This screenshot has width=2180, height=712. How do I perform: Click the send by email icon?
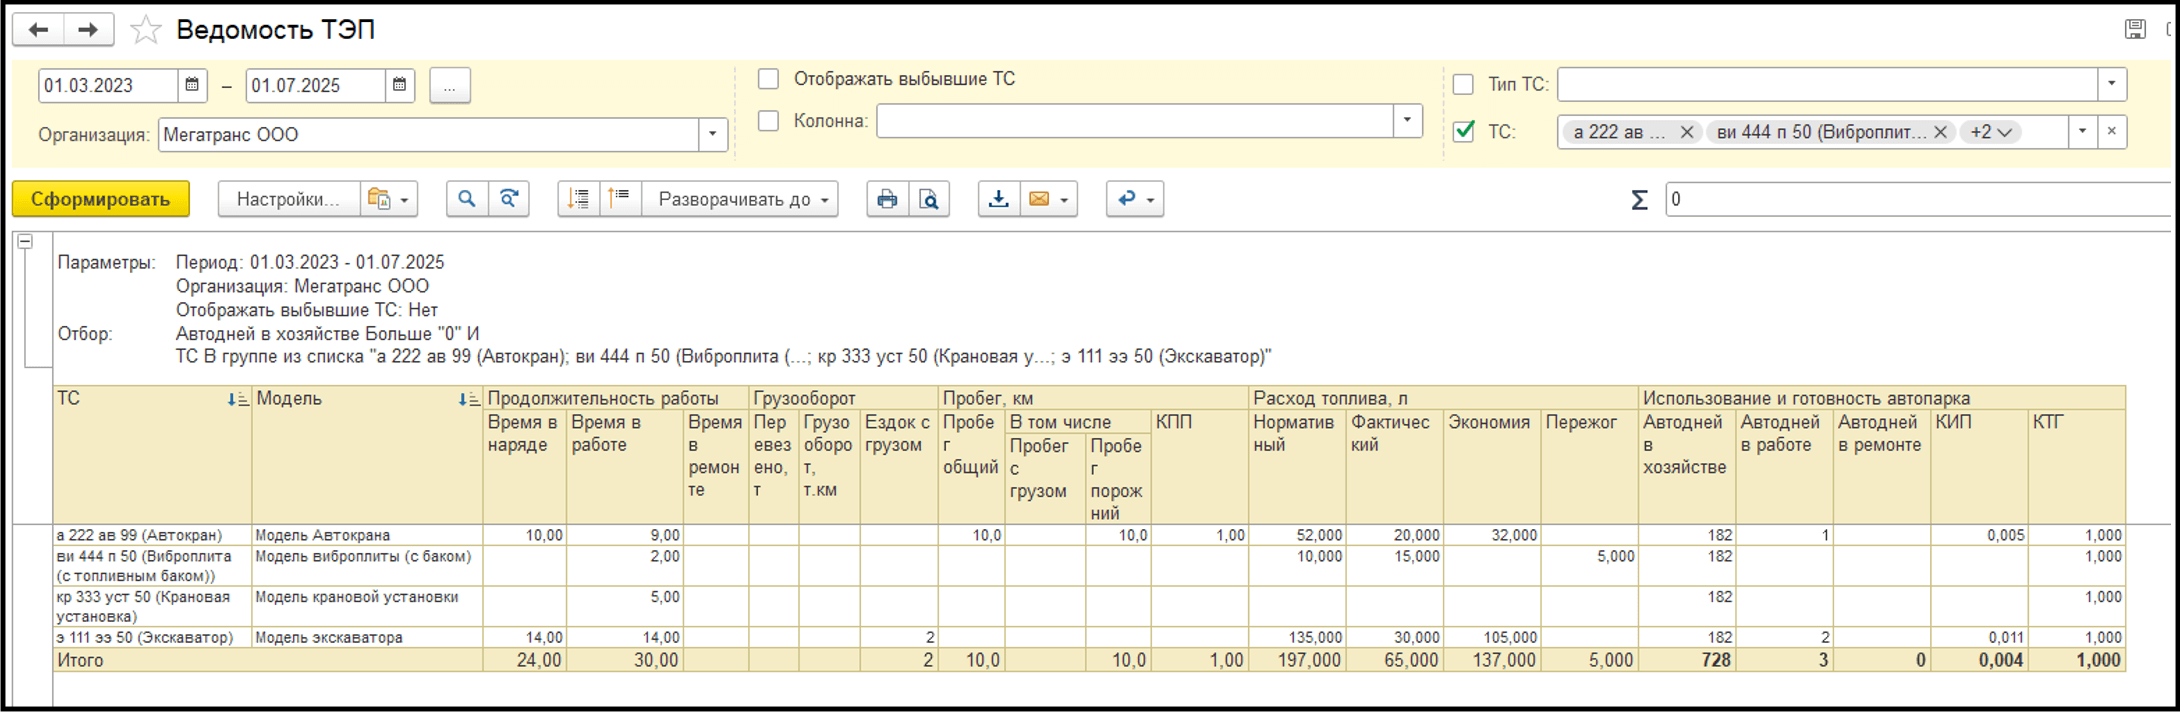click(1040, 199)
